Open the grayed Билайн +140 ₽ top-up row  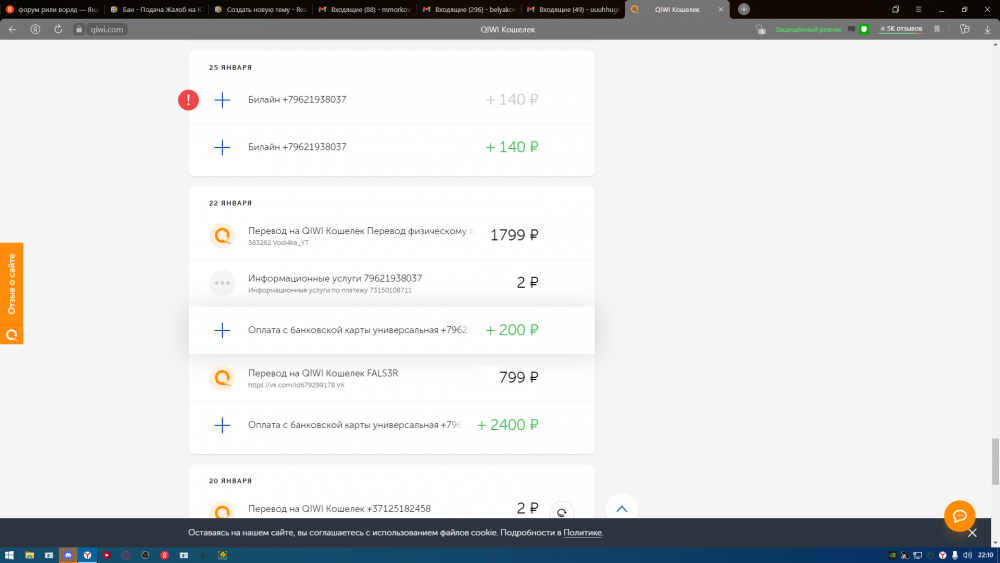tap(392, 100)
